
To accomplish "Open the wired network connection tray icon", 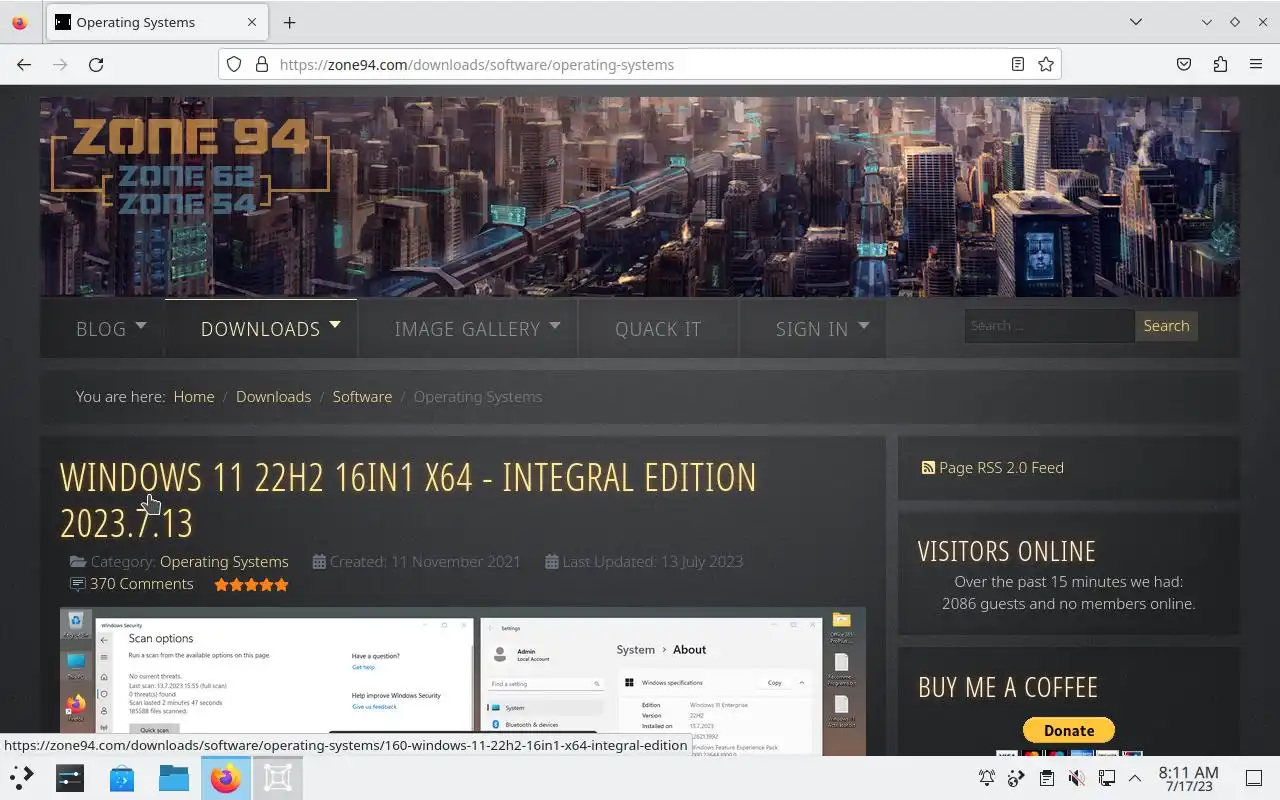I will pyautogui.click(x=1106, y=778).
